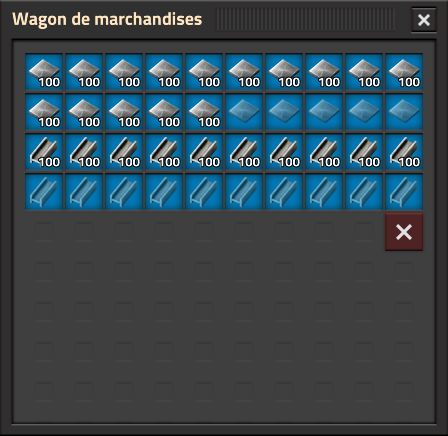This screenshot has height=436, width=448.
Task: Select the last steel beam stack of 100
Action: [x=404, y=152]
